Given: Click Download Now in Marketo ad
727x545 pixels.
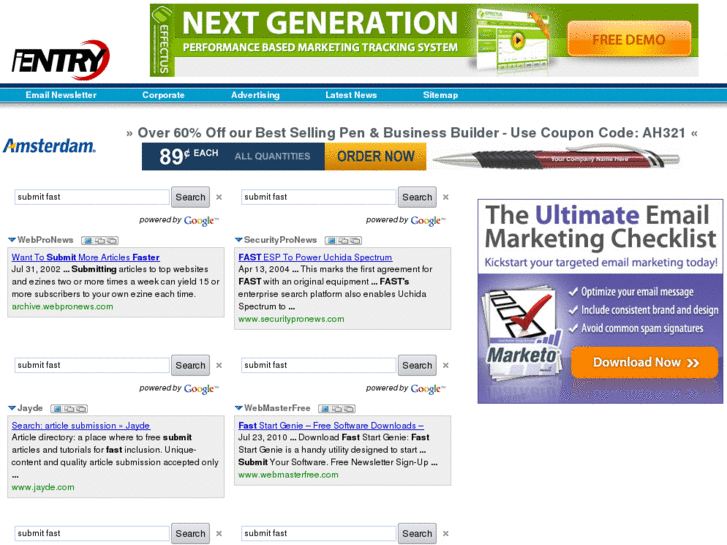Looking at the screenshot, I should (x=645, y=362).
